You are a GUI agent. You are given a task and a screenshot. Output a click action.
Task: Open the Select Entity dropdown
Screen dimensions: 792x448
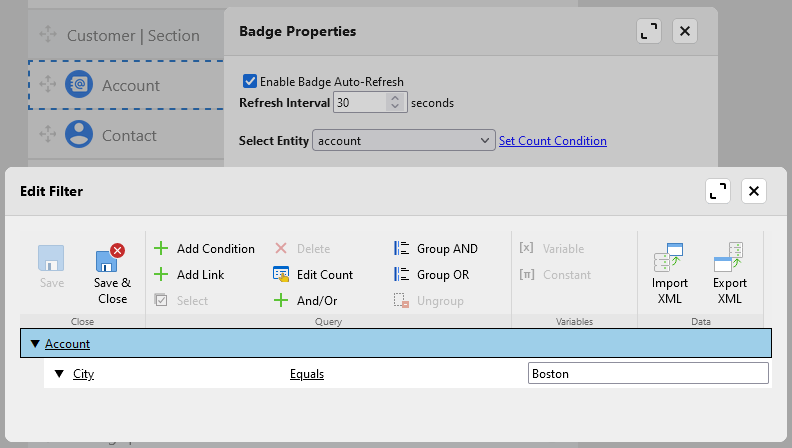404,141
